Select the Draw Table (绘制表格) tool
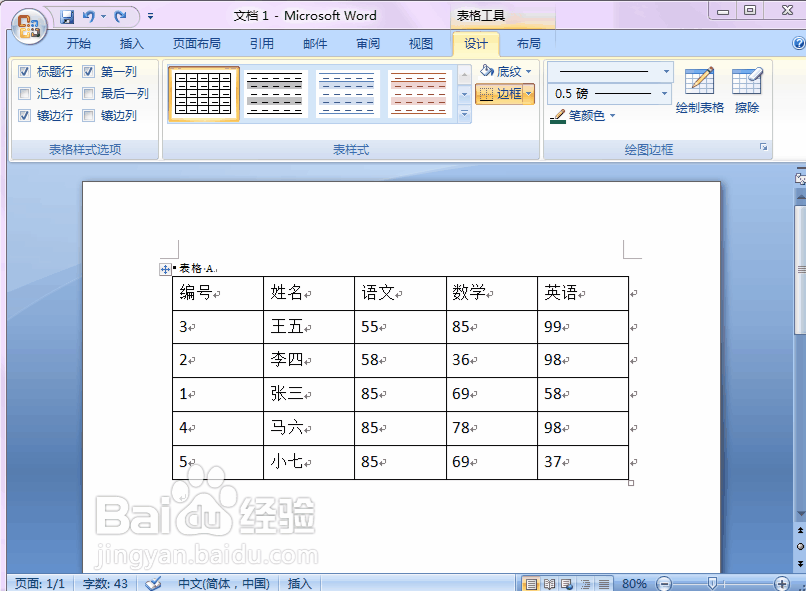The height and width of the screenshot is (591, 806). [x=698, y=90]
